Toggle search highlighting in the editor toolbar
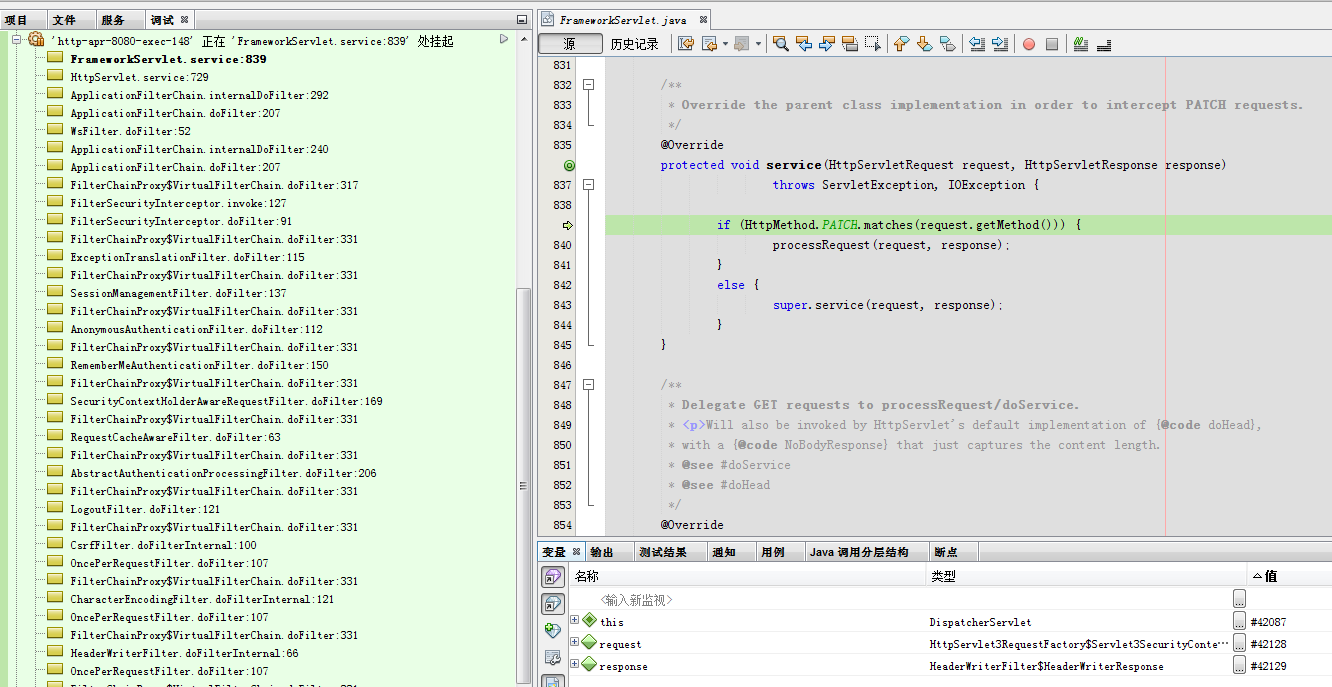This screenshot has height=687, width=1332. click(850, 44)
